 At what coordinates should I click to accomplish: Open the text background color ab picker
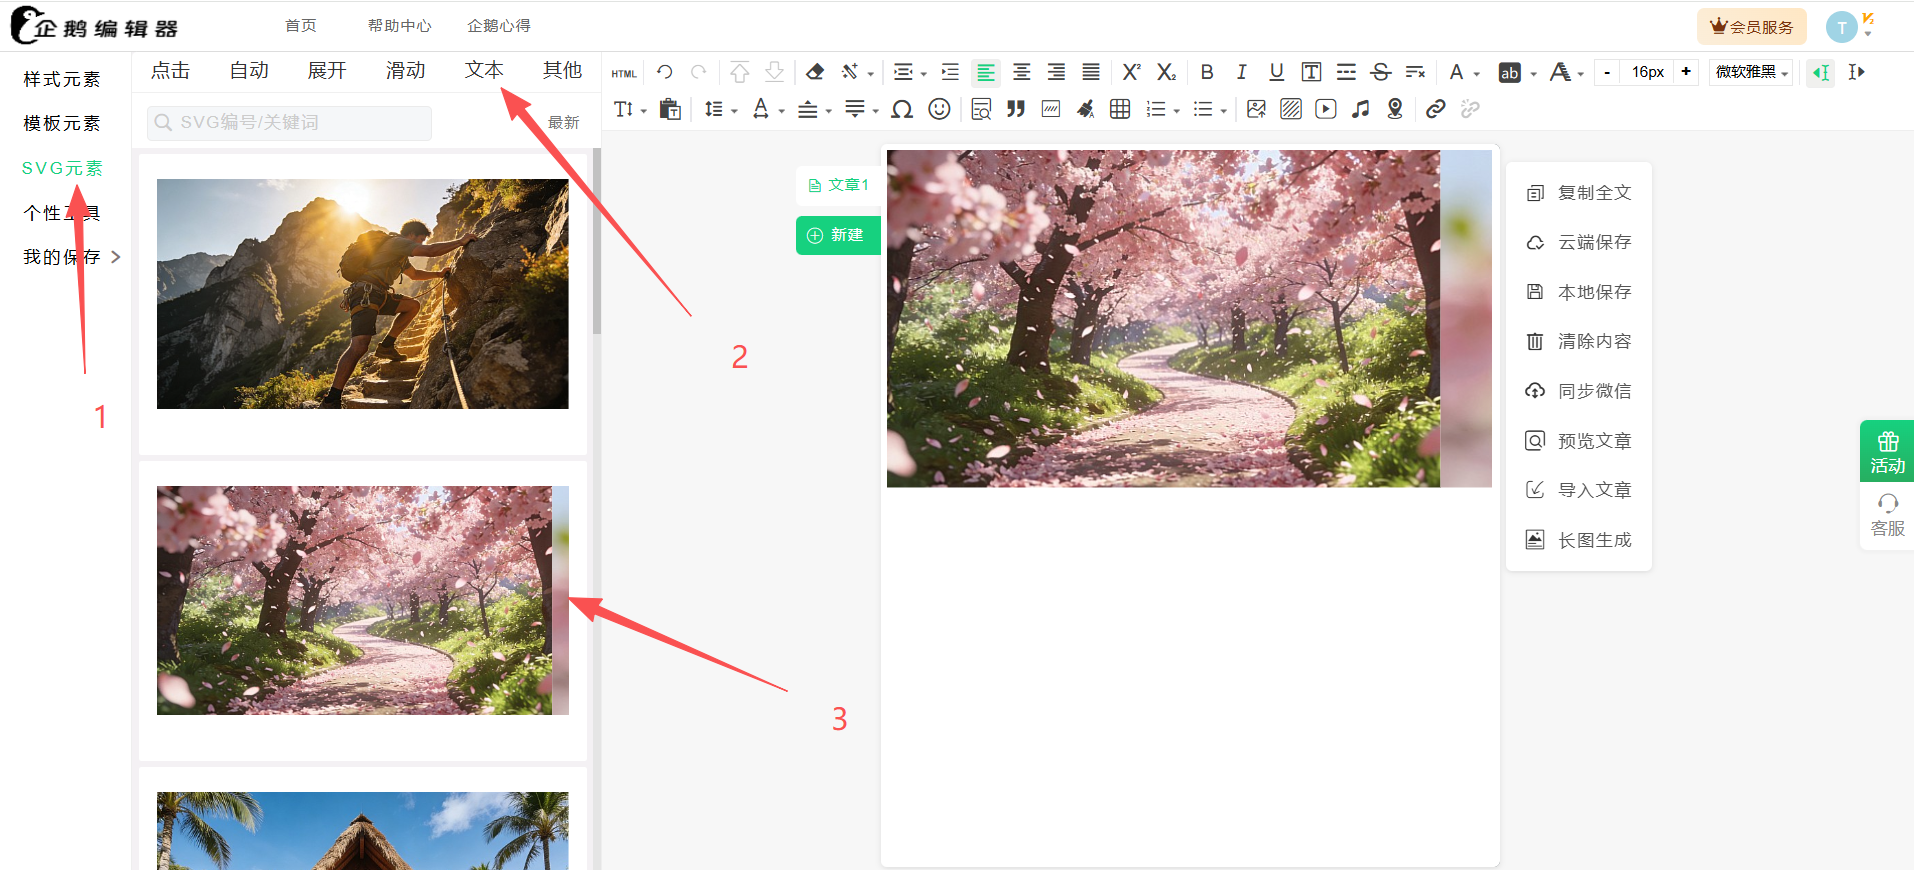pos(1509,72)
